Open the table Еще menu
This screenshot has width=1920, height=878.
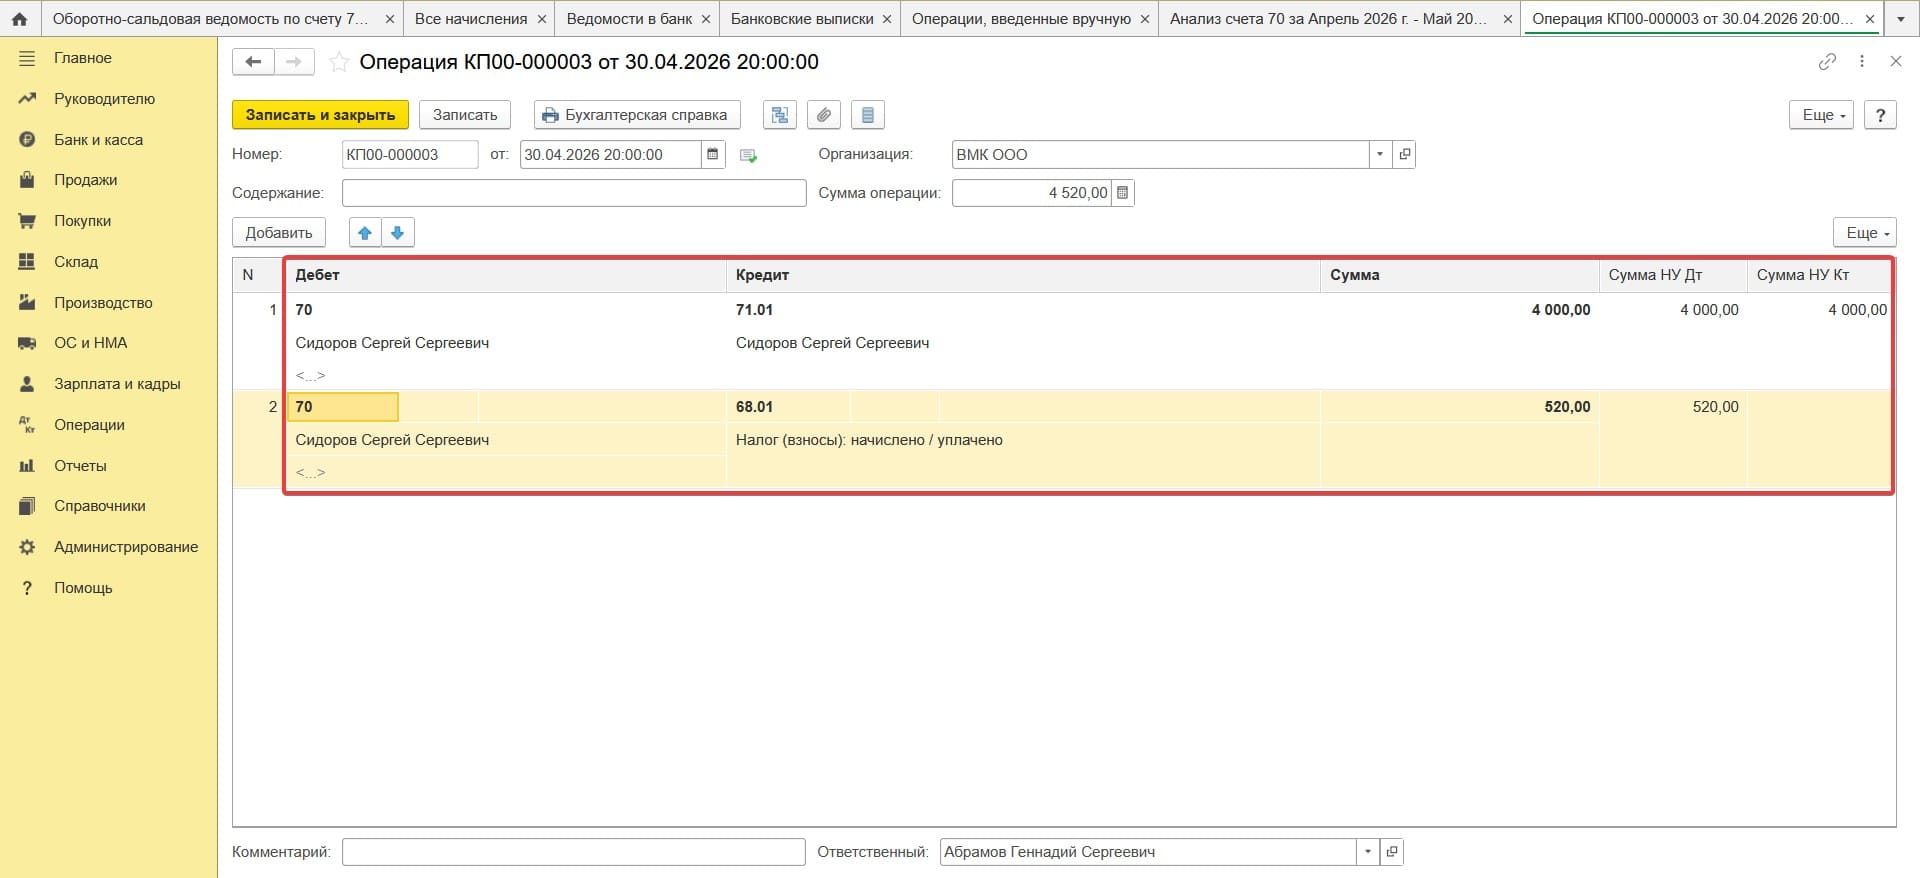[1865, 232]
